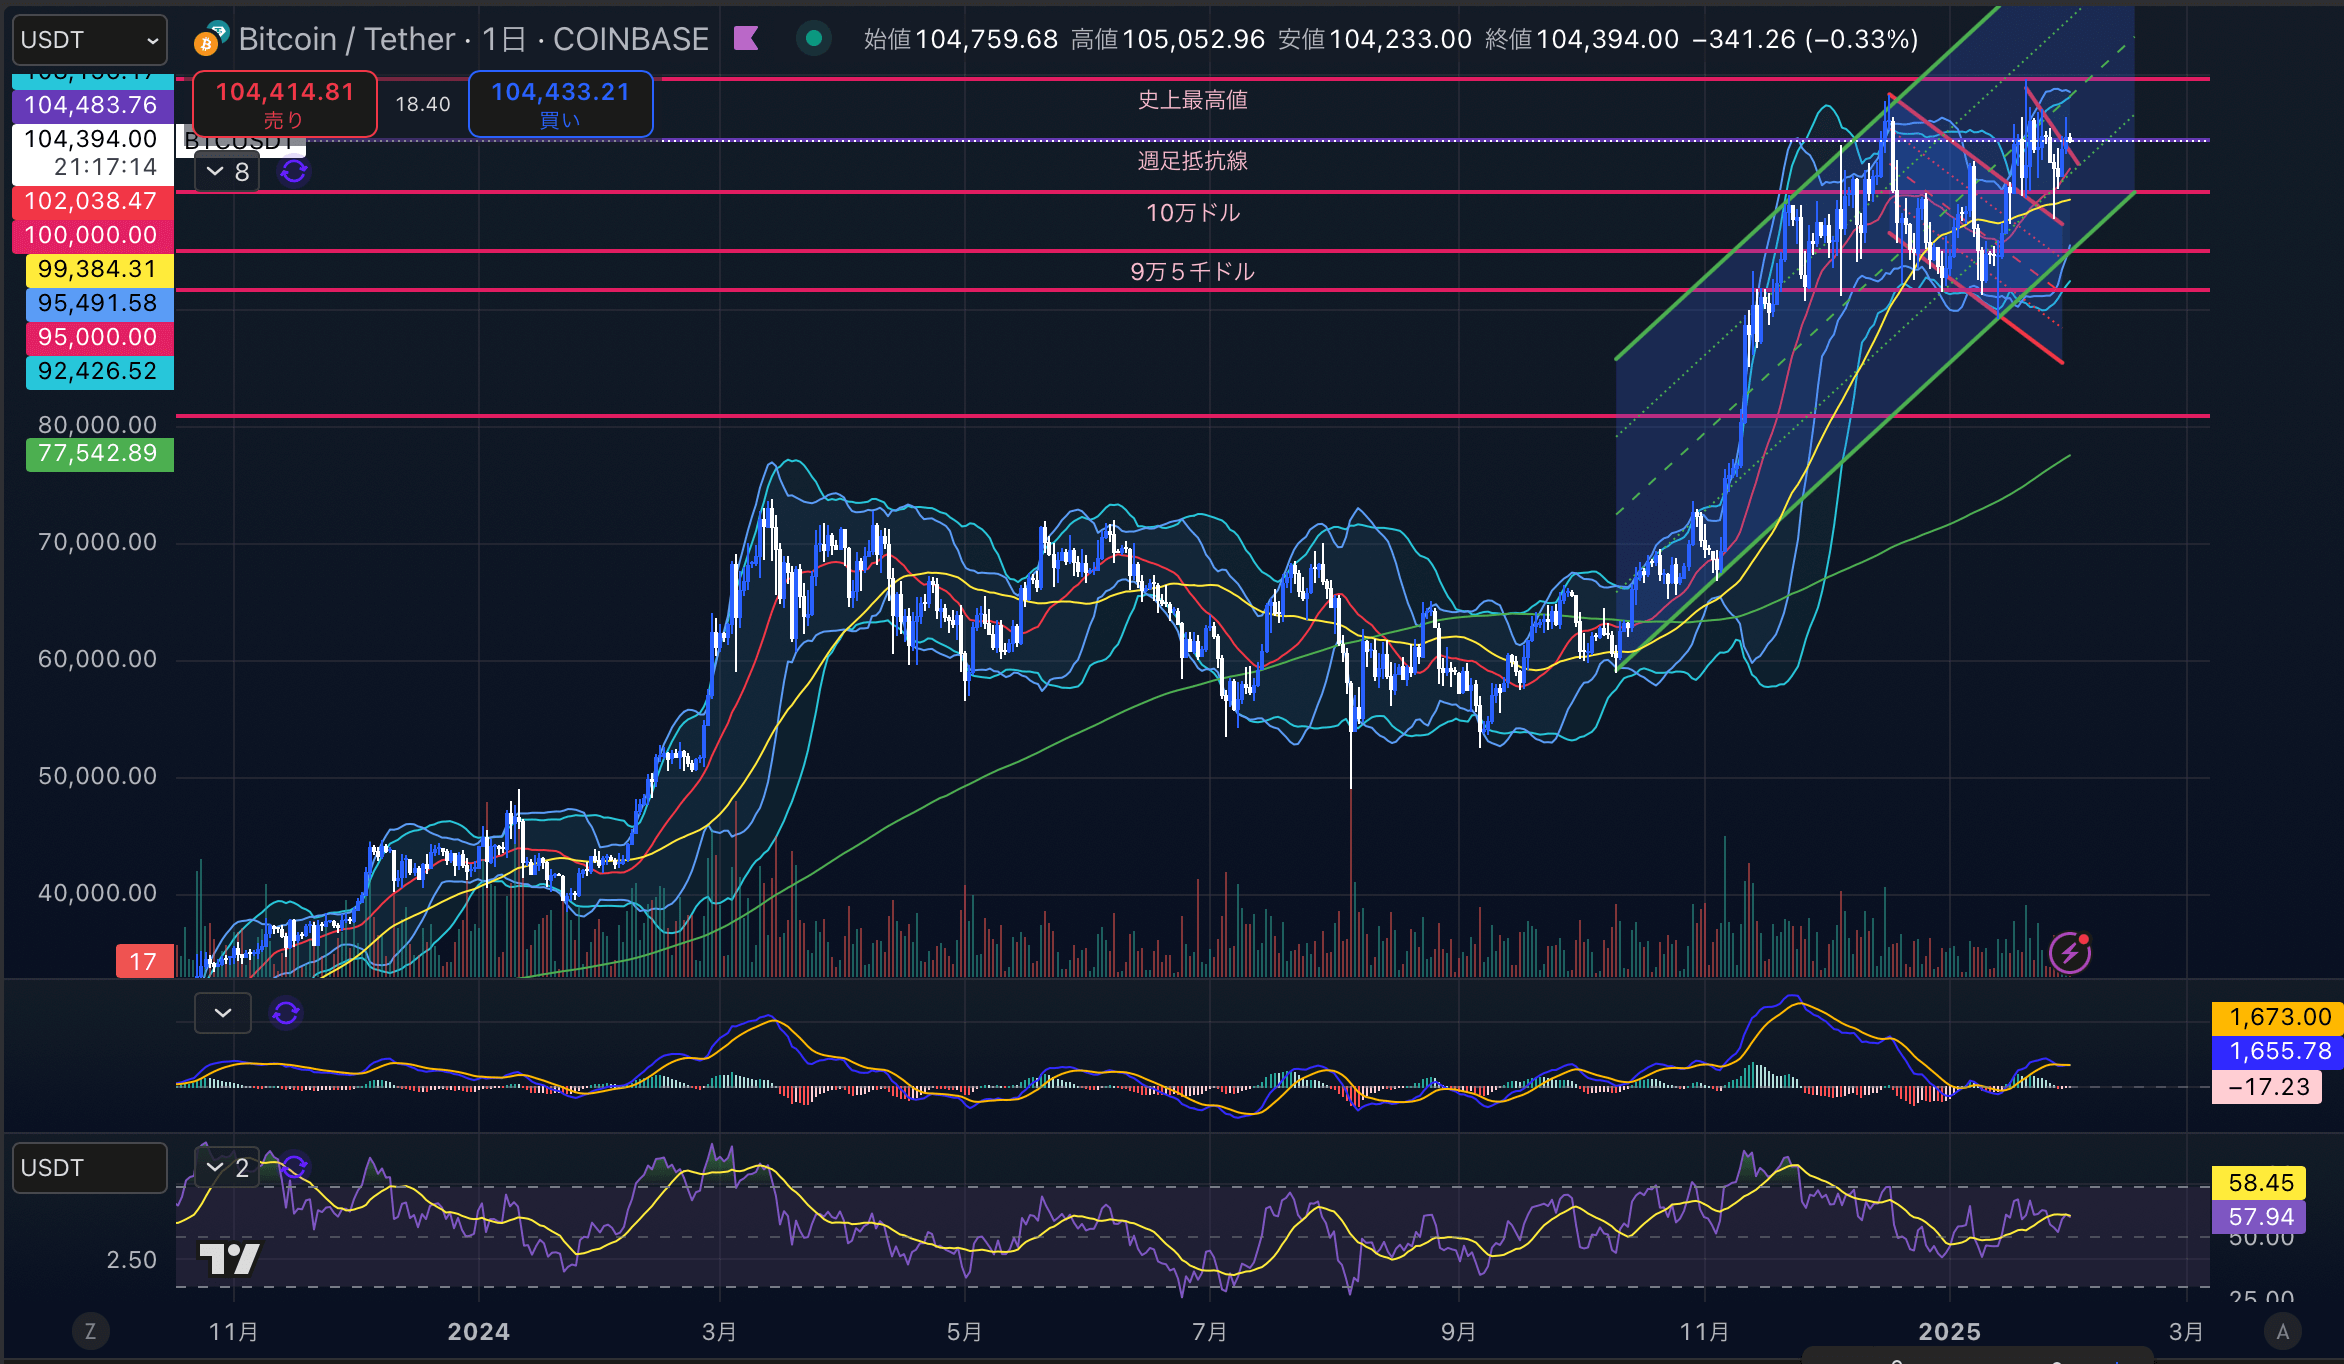Click the pink −17.23 histogram value label
This screenshot has width=2344, height=1364.
click(2266, 1087)
